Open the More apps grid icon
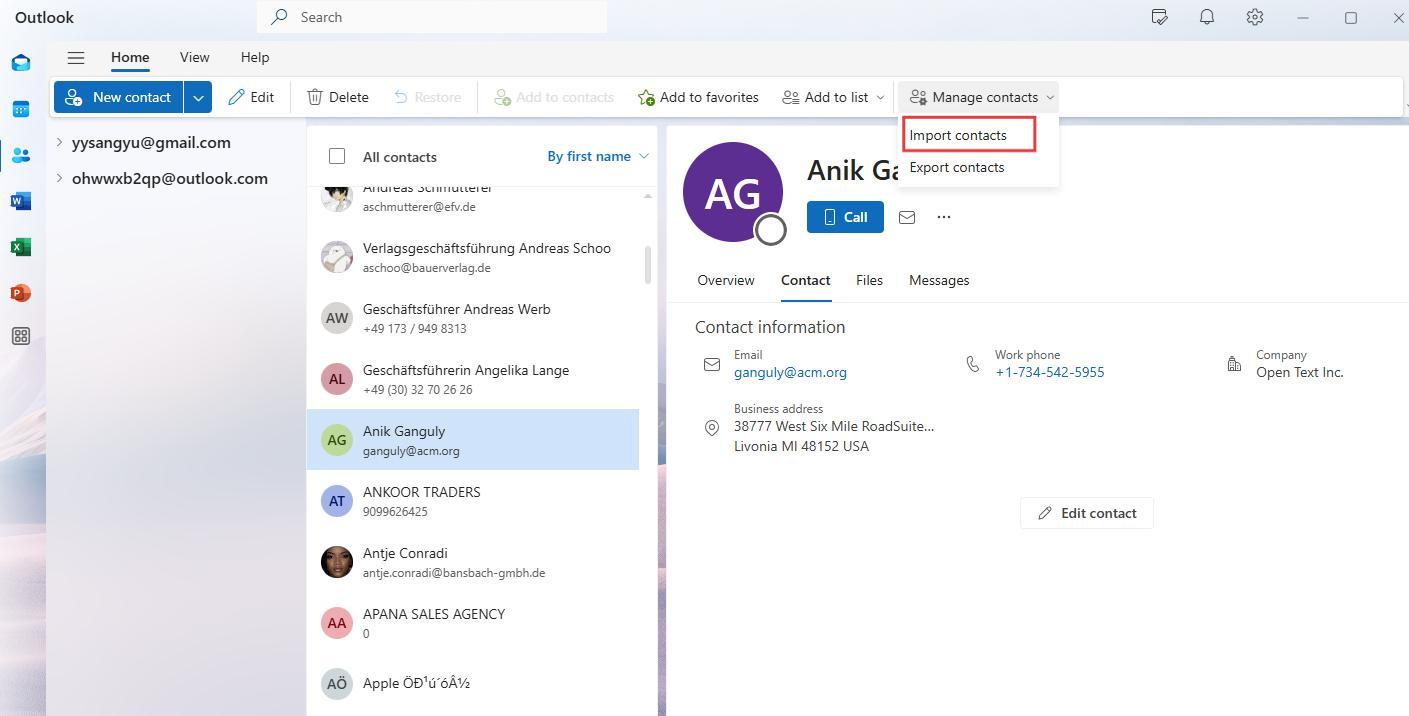Viewport: 1409px width, 716px height. (x=21, y=337)
